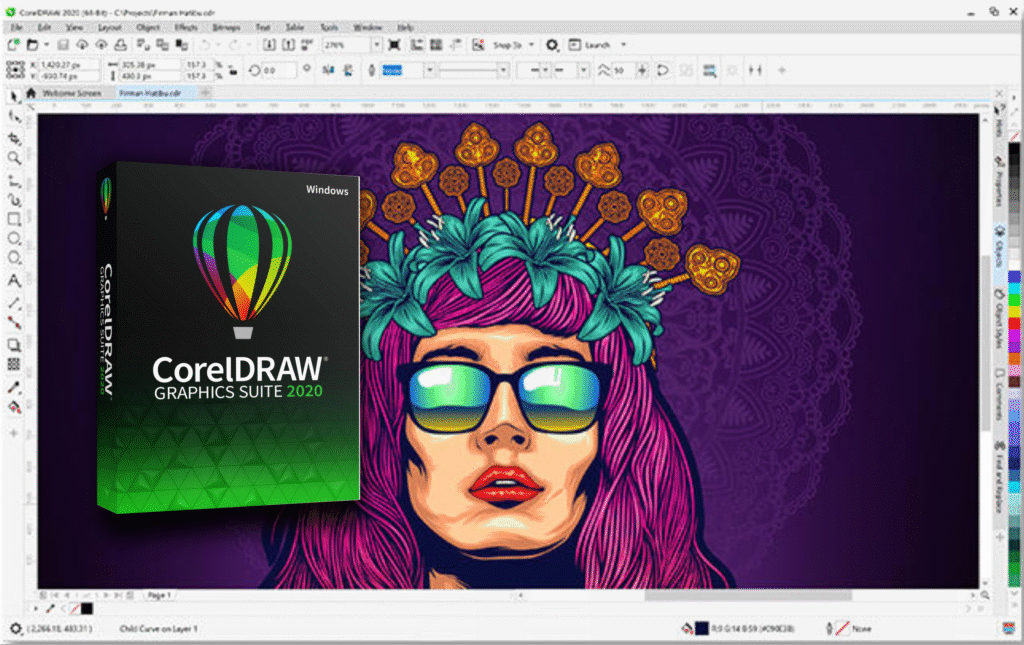Toggle the lock ratio padlock
1024x645 pixels.
[232, 70]
